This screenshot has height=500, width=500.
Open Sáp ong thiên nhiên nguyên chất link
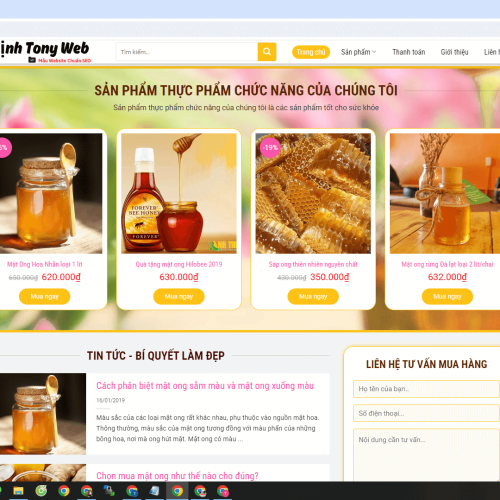tap(313, 264)
